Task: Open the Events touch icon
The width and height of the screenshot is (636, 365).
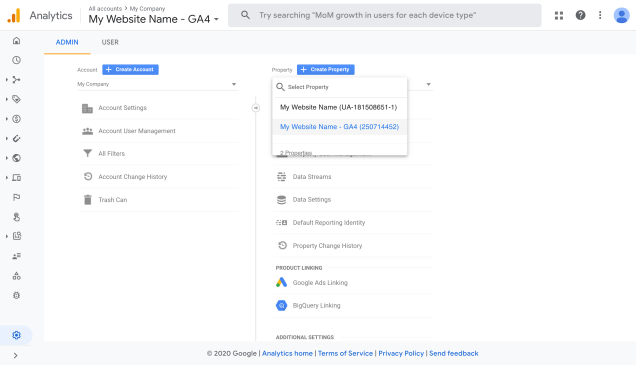Action: click(16, 217)
